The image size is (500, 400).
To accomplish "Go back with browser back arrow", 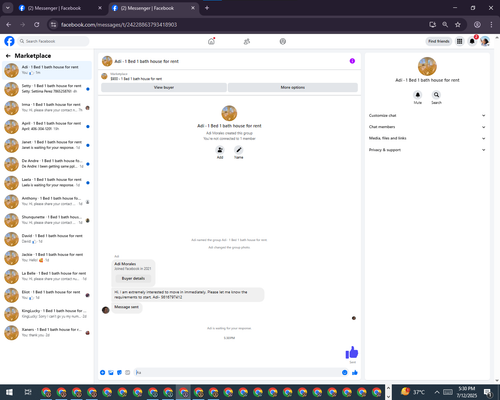I will point(9,25).
